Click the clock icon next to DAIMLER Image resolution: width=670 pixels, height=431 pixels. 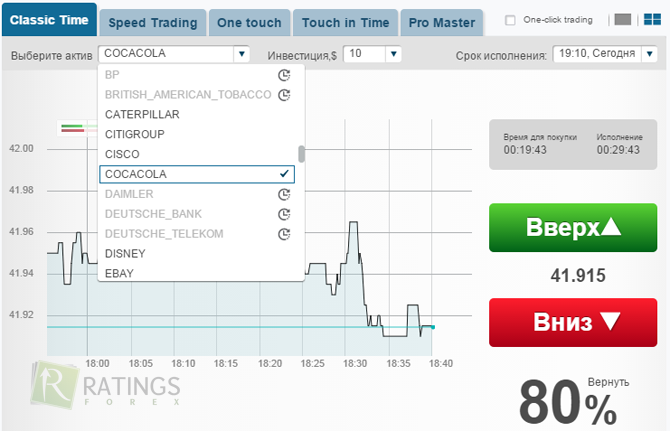point(284,194)
